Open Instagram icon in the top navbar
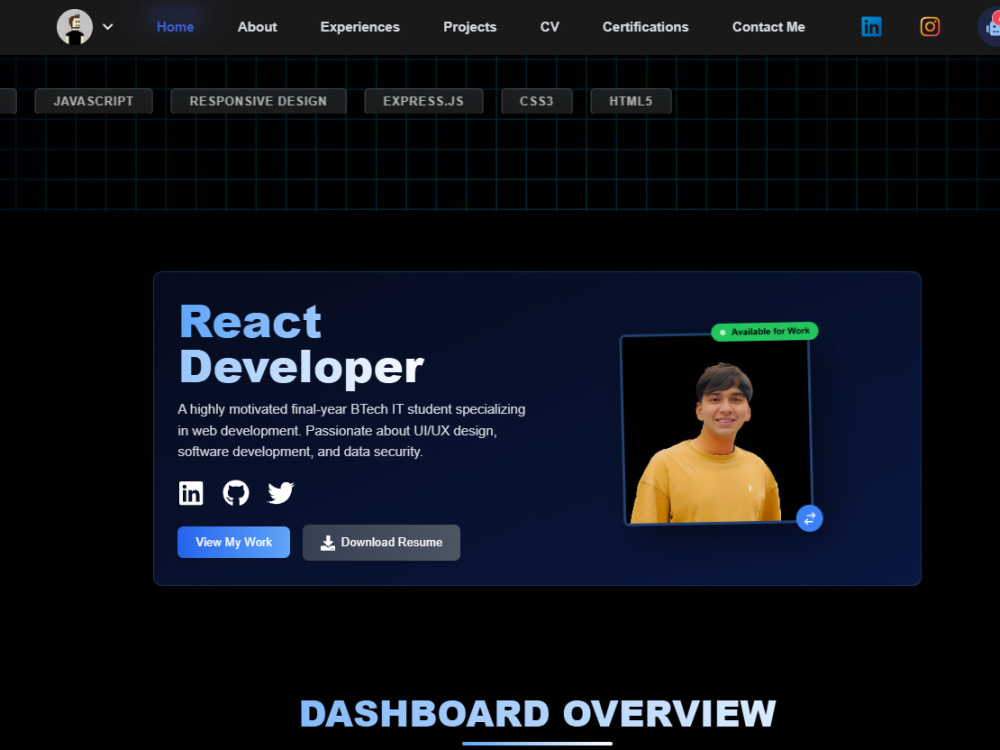Viewport: 1000px width, 750px height. tap(930, 27)
